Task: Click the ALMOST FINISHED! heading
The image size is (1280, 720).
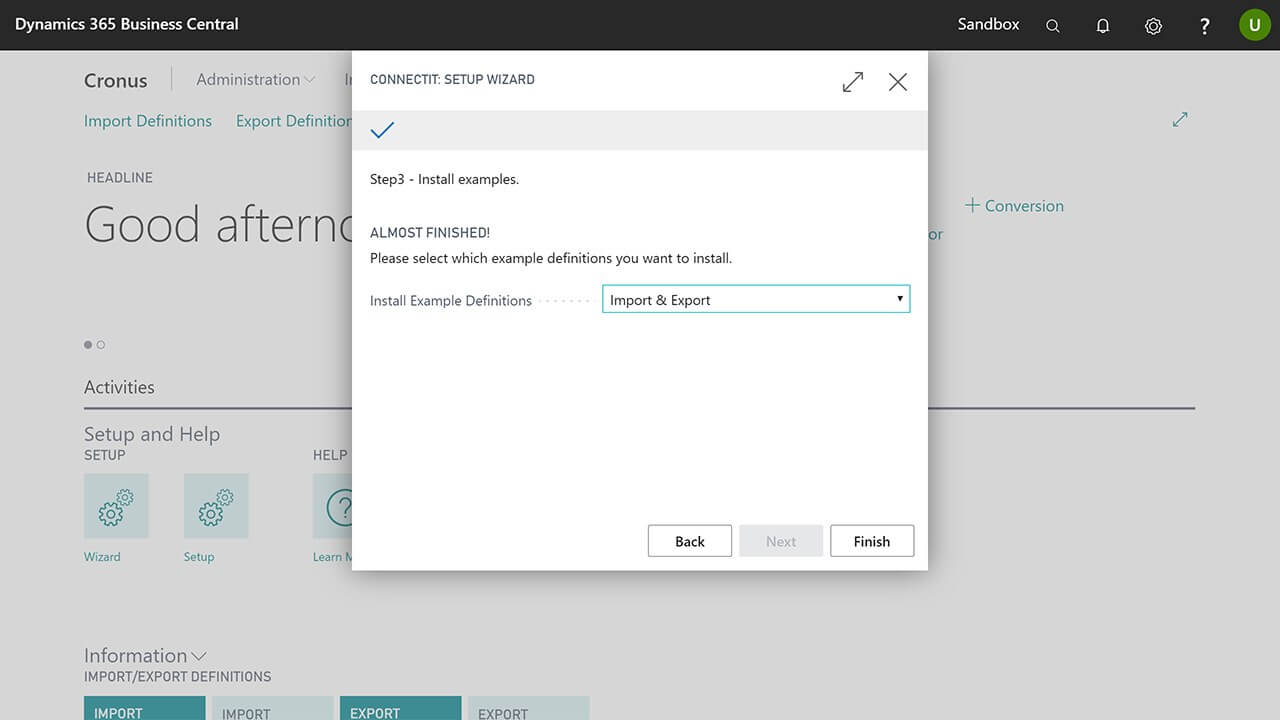Action: pyautogui.click(x=430, y=233)
